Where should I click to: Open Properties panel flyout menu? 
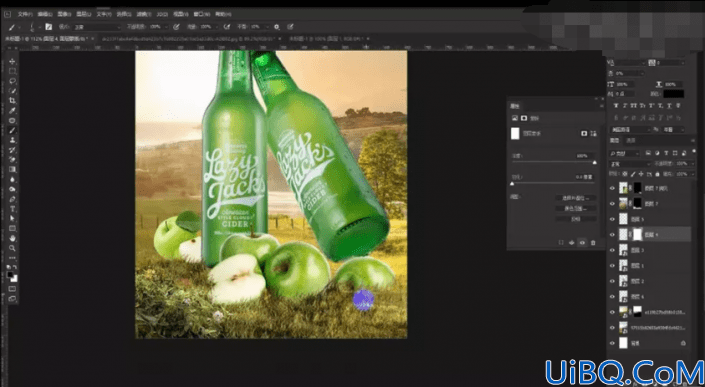[x=601, y=106]
